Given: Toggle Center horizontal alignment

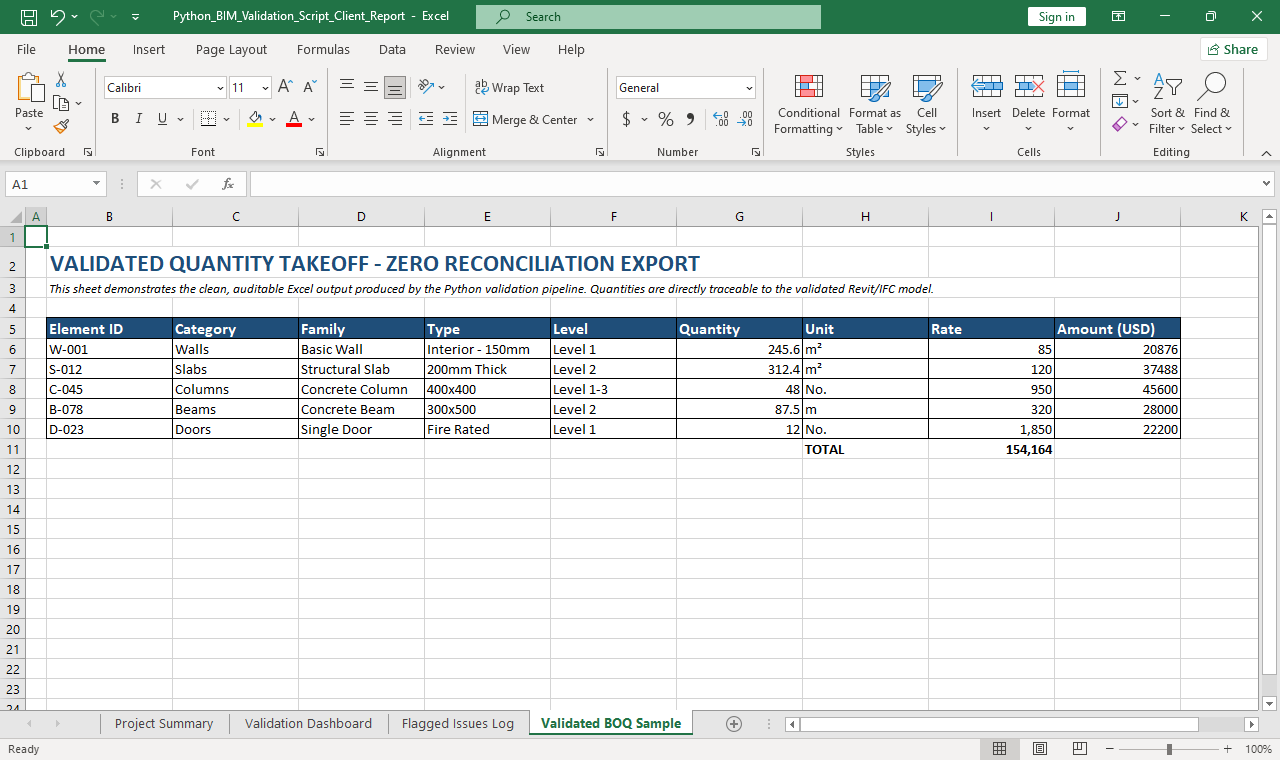Looking at the screenshot, I should [371, 119].
